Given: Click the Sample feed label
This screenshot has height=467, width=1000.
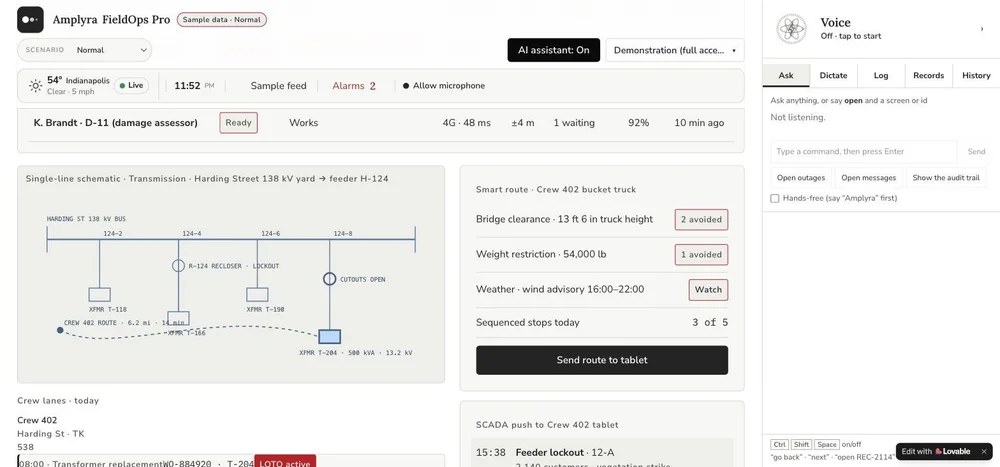Looking at the screenshot, I should pos(278,85).
